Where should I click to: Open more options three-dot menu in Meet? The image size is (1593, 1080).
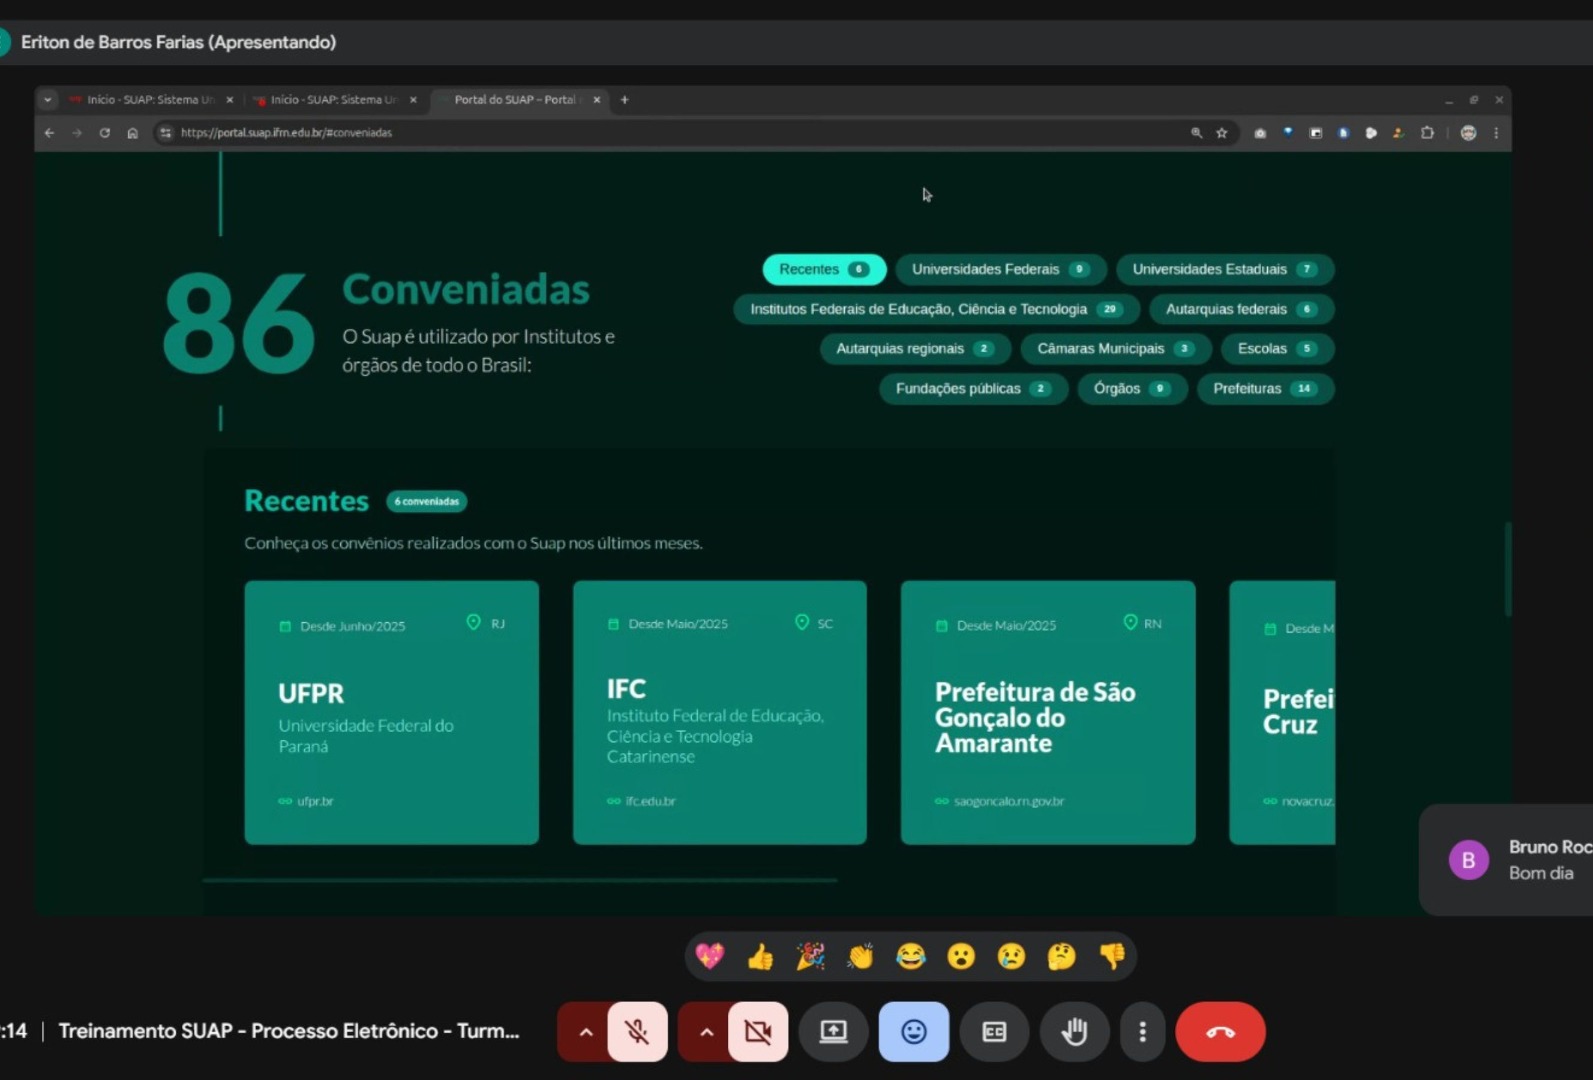(x=1142, y=1031)
